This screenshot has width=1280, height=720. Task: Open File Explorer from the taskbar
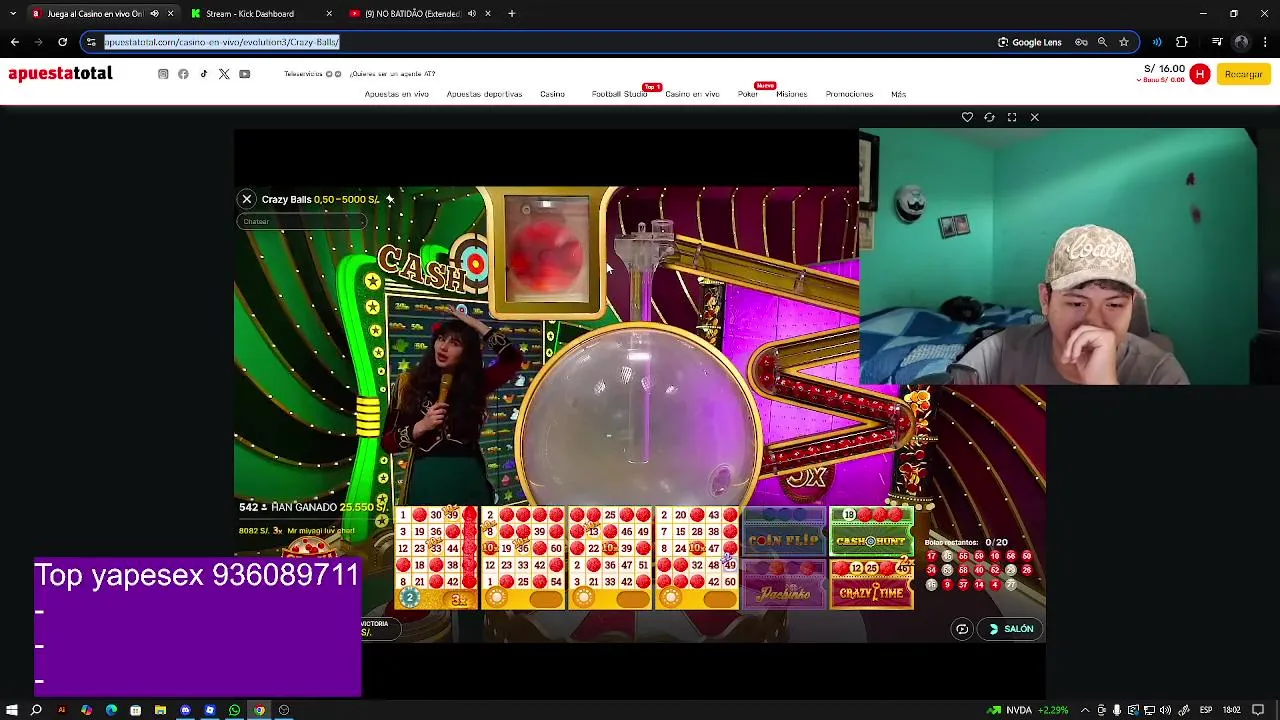pos(160,710)
